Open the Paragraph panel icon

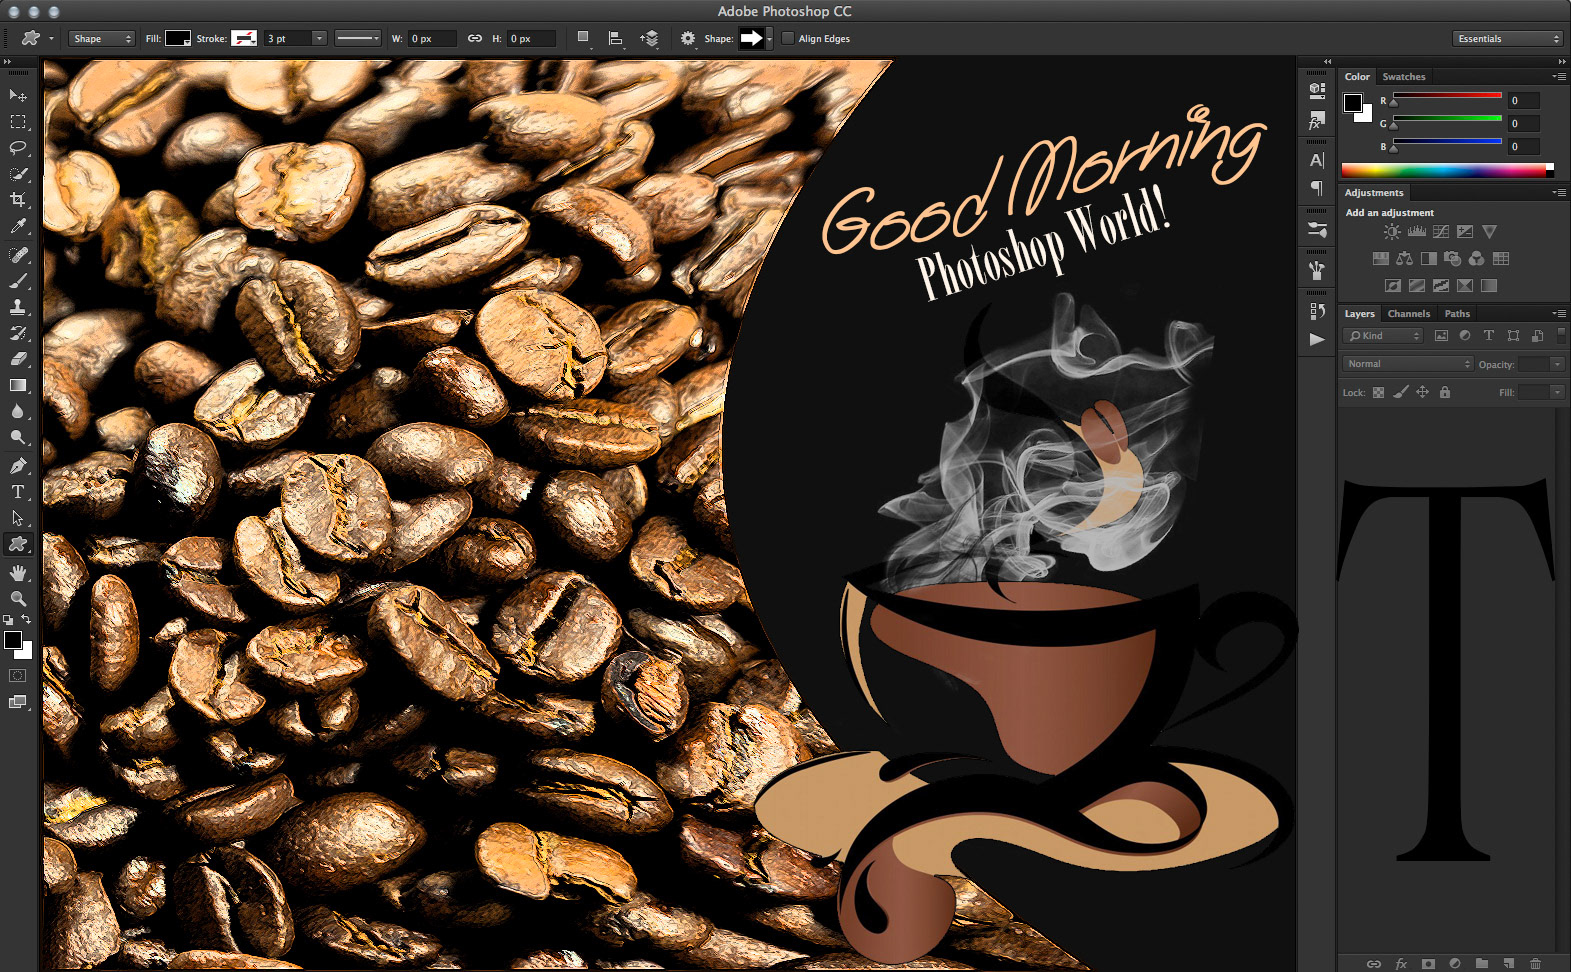tap(1317, 188)
